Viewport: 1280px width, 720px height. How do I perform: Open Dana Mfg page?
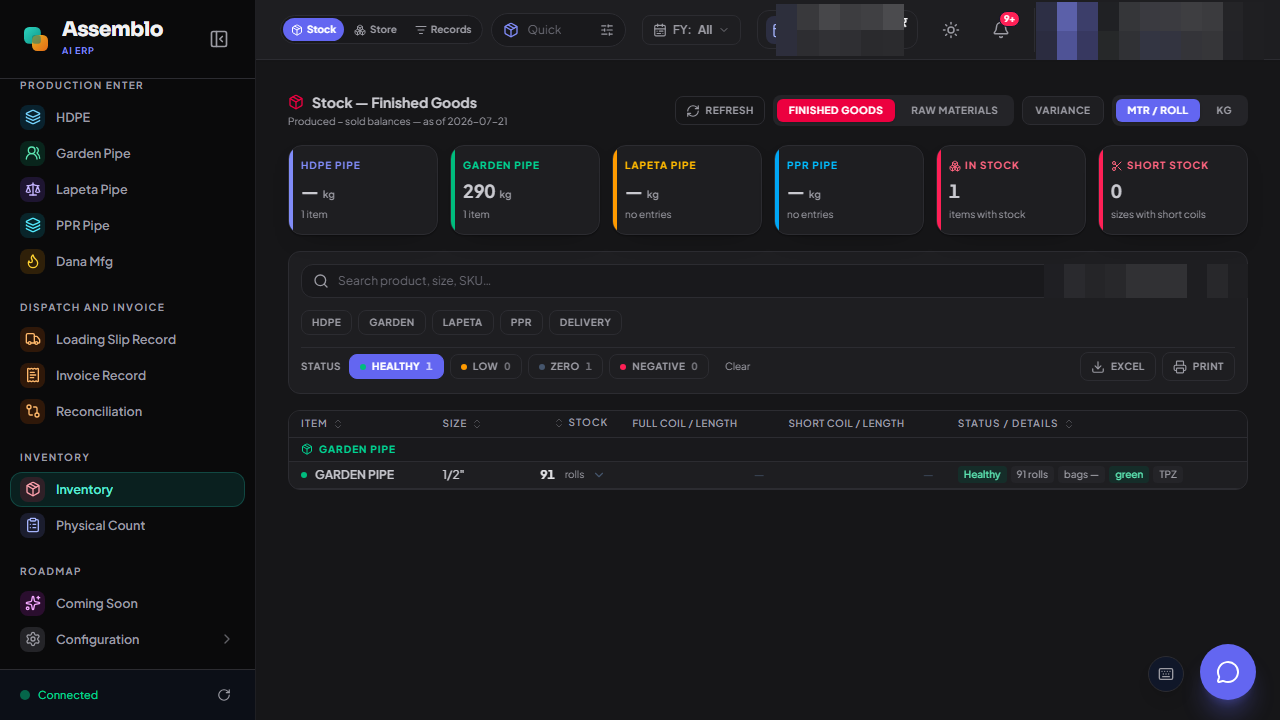(127, 261)
